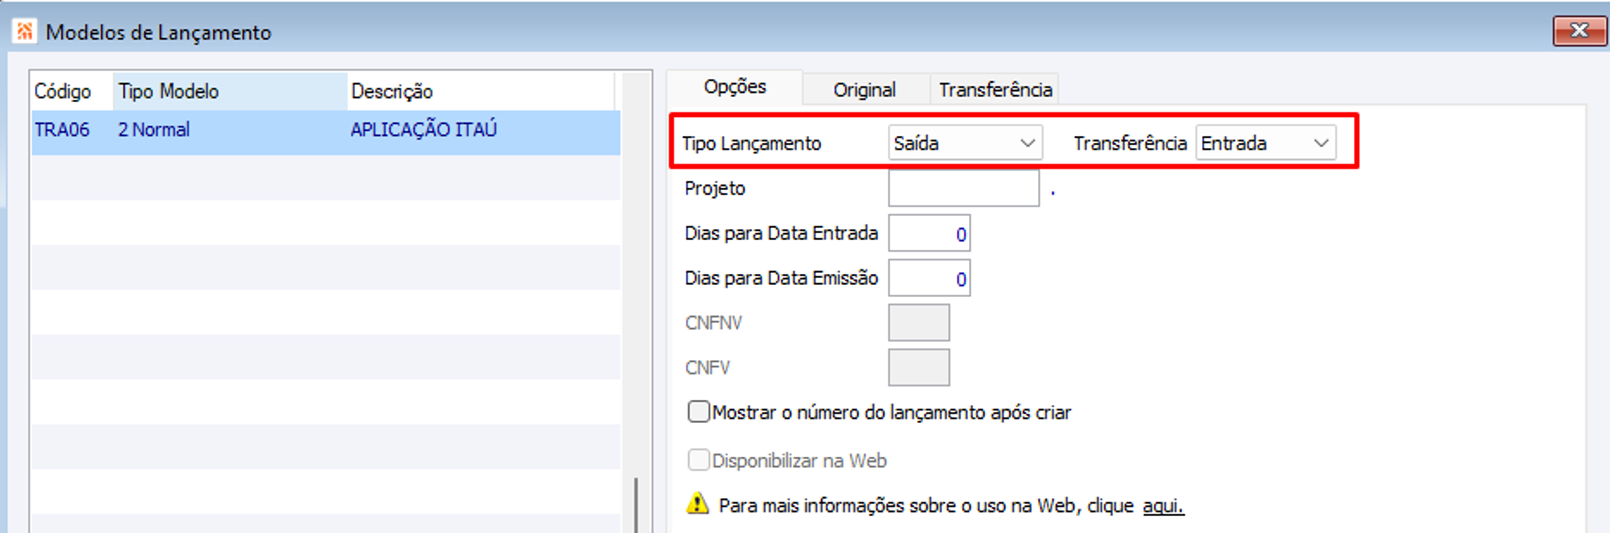Select the Transferência tab
The height and width of the screenshot is (540, 1610).
tap(995, 90)
